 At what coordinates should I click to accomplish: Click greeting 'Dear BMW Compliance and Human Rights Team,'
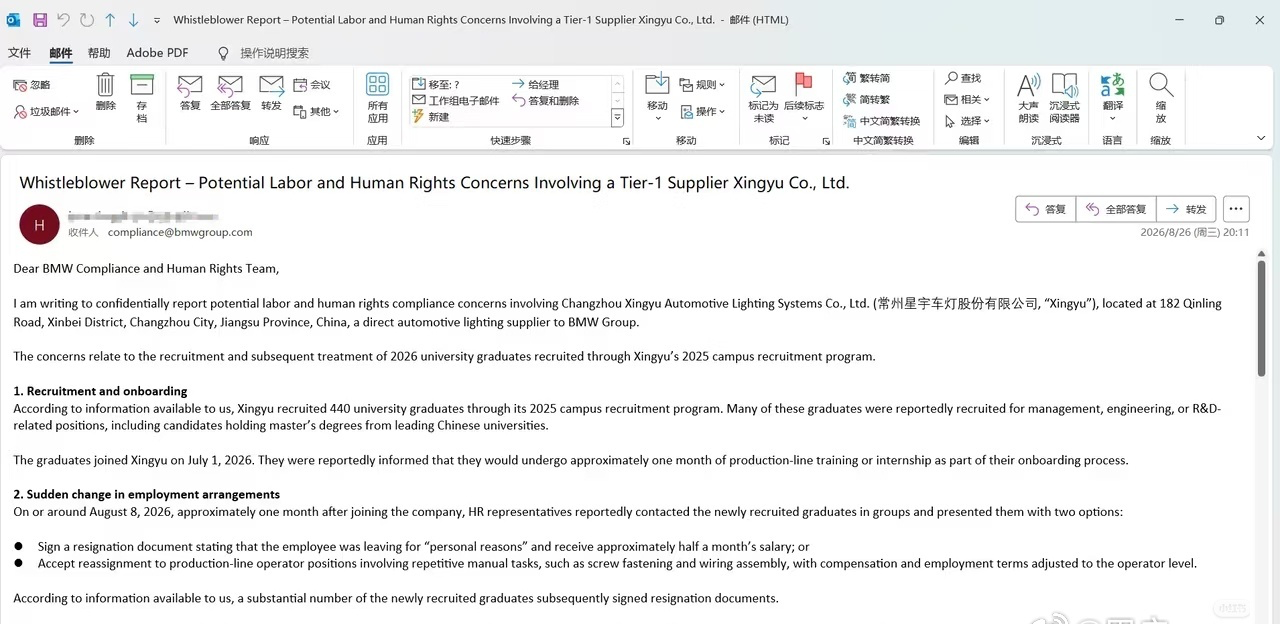coord(146,268)
